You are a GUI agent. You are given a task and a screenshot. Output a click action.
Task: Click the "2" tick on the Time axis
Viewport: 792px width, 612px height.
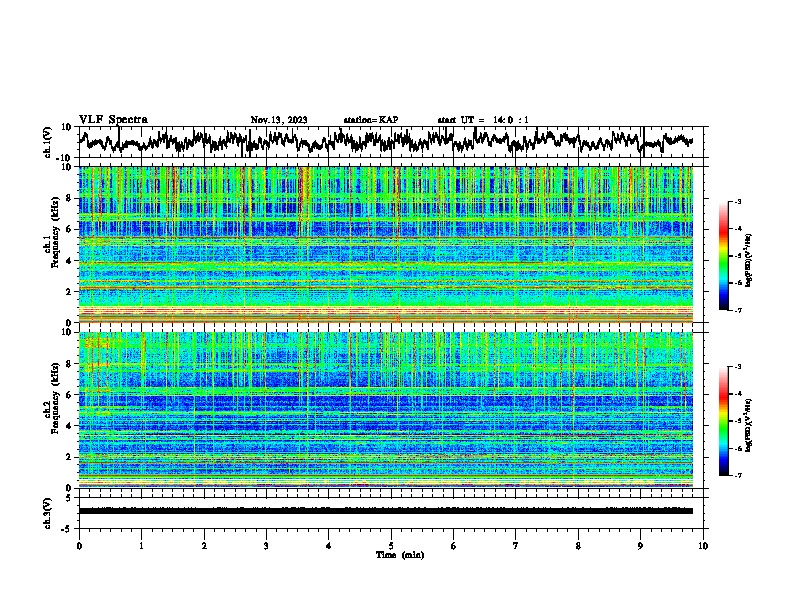click(x=204, y=546)
